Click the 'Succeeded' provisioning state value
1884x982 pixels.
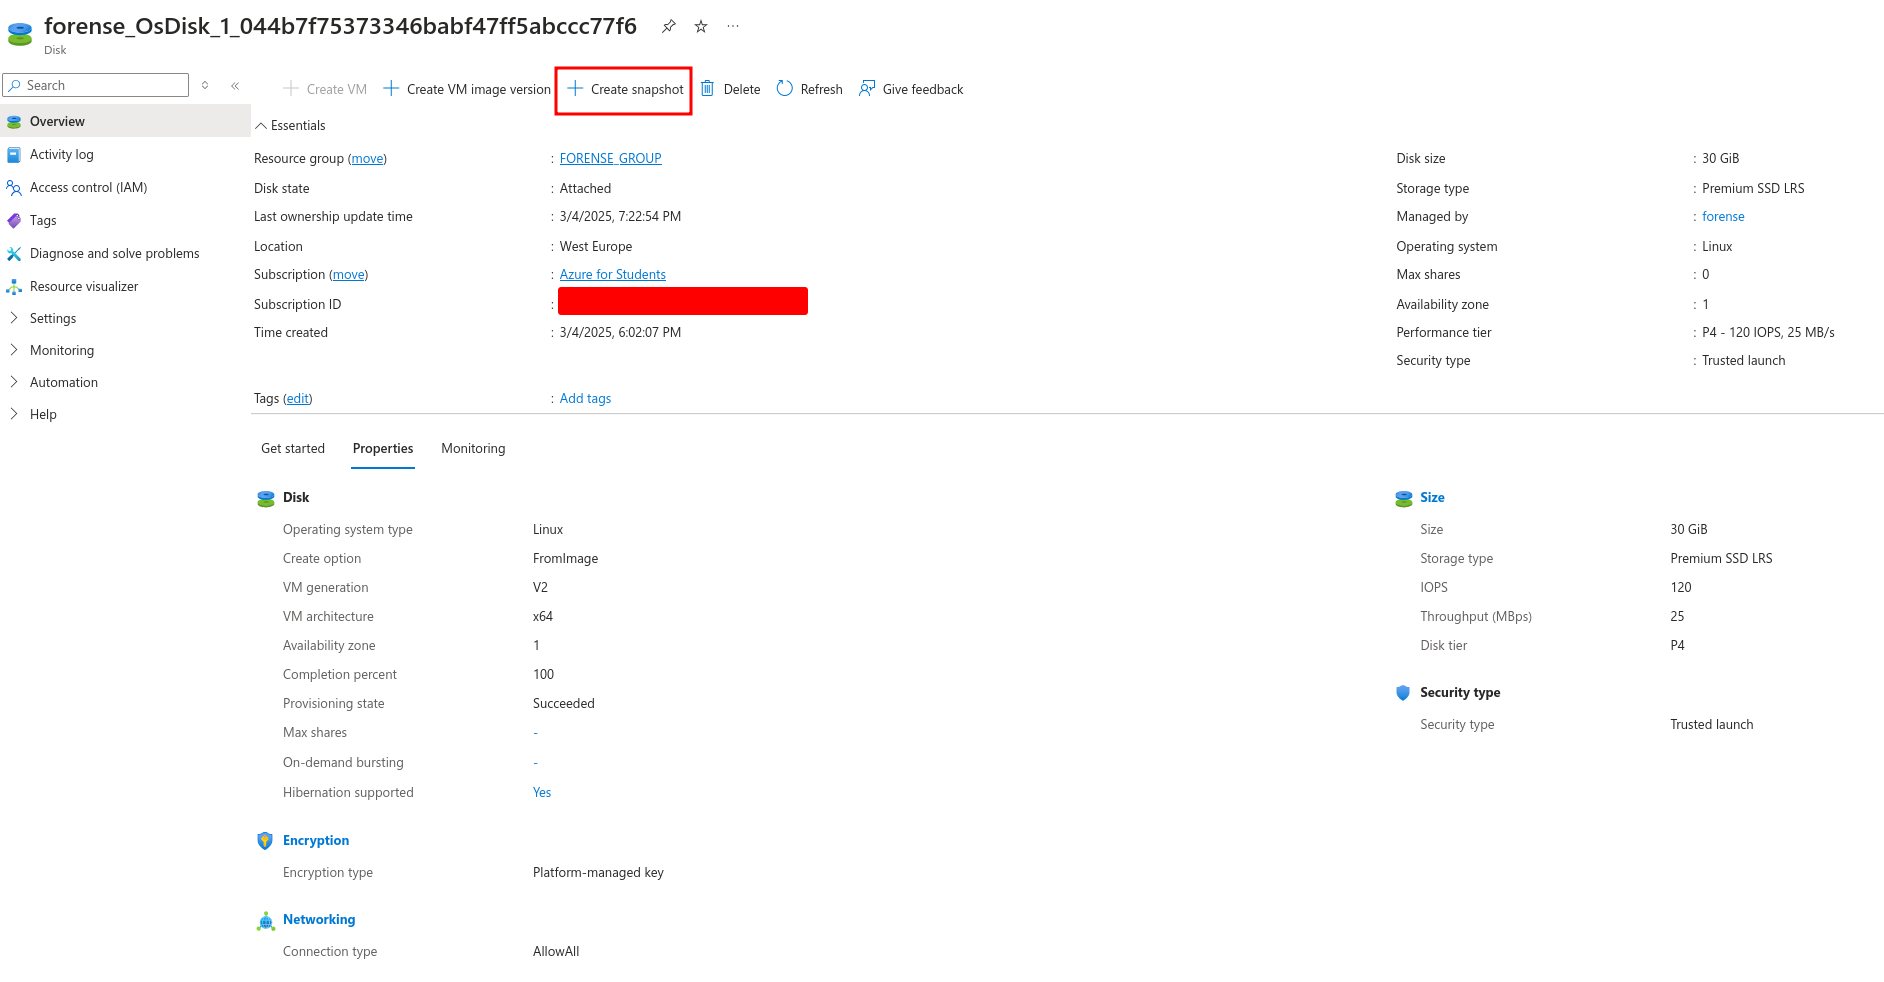point(563,703)
